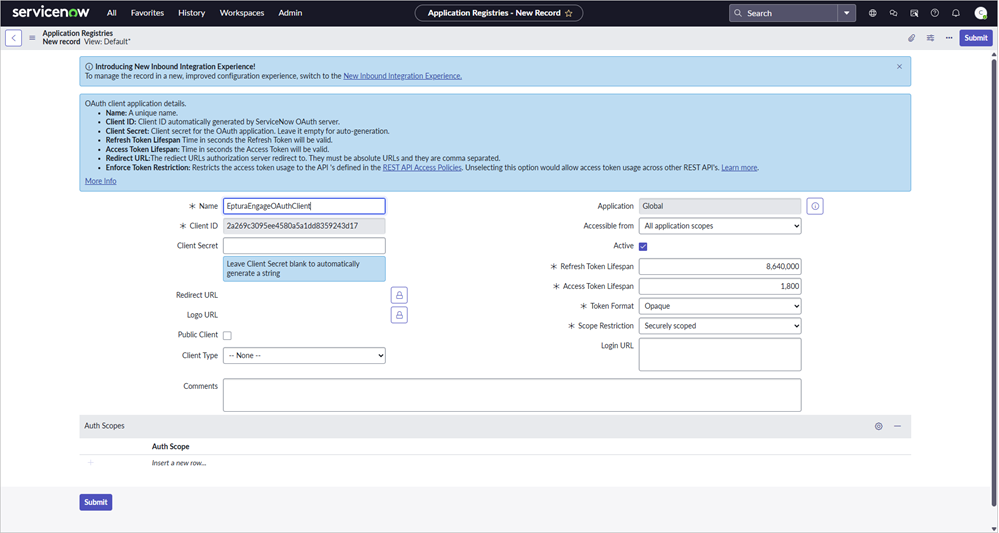Unlock the Logo URL field
This screenshot has height=533, width=999.
click(399, 315)
